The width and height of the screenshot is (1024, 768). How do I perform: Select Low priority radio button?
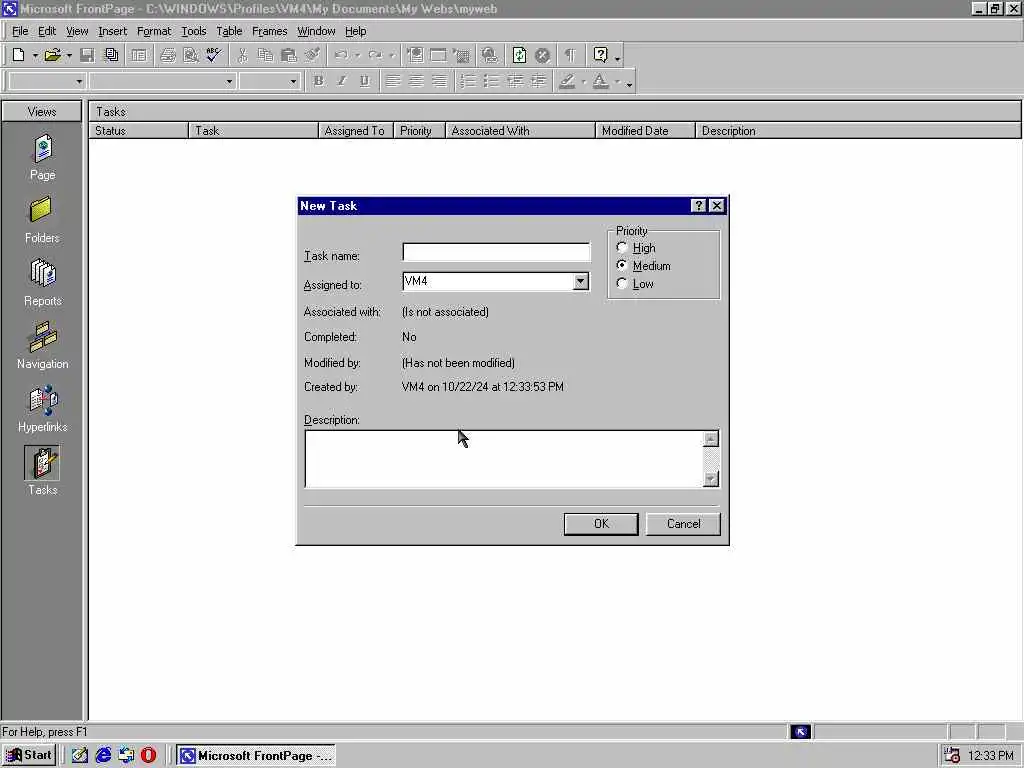tap(622, 283)
